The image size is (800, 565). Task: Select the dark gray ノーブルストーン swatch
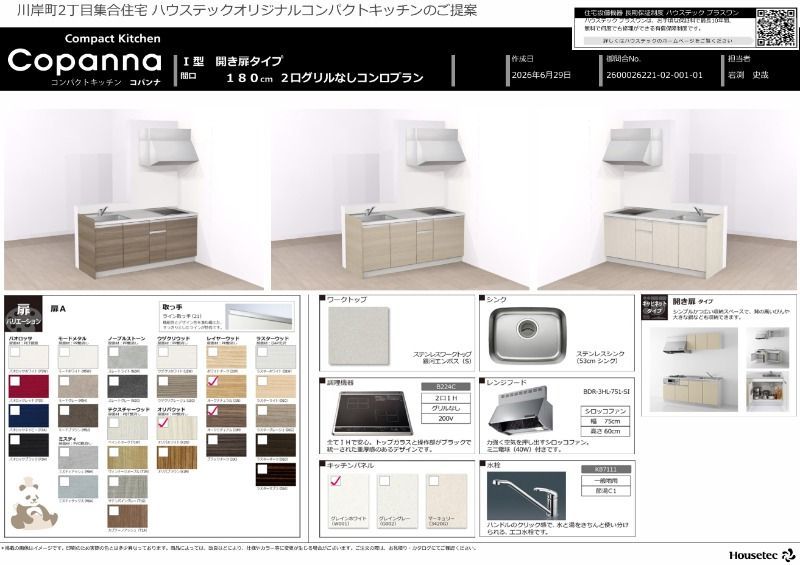128,386
